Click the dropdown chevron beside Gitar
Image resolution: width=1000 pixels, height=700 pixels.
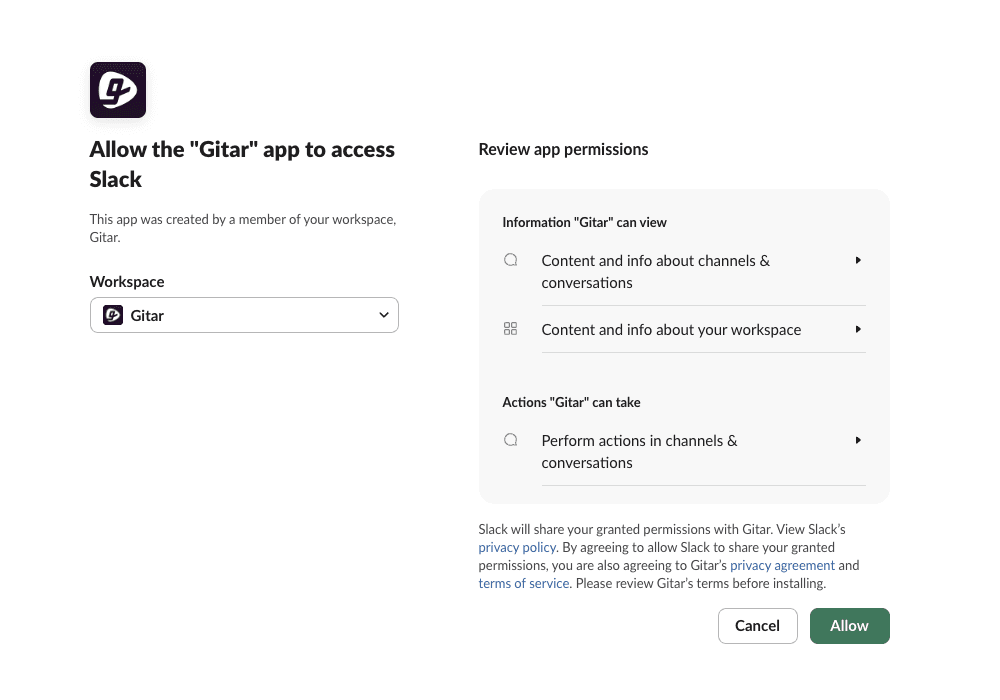pyautogui.click(x=383, y=314)
